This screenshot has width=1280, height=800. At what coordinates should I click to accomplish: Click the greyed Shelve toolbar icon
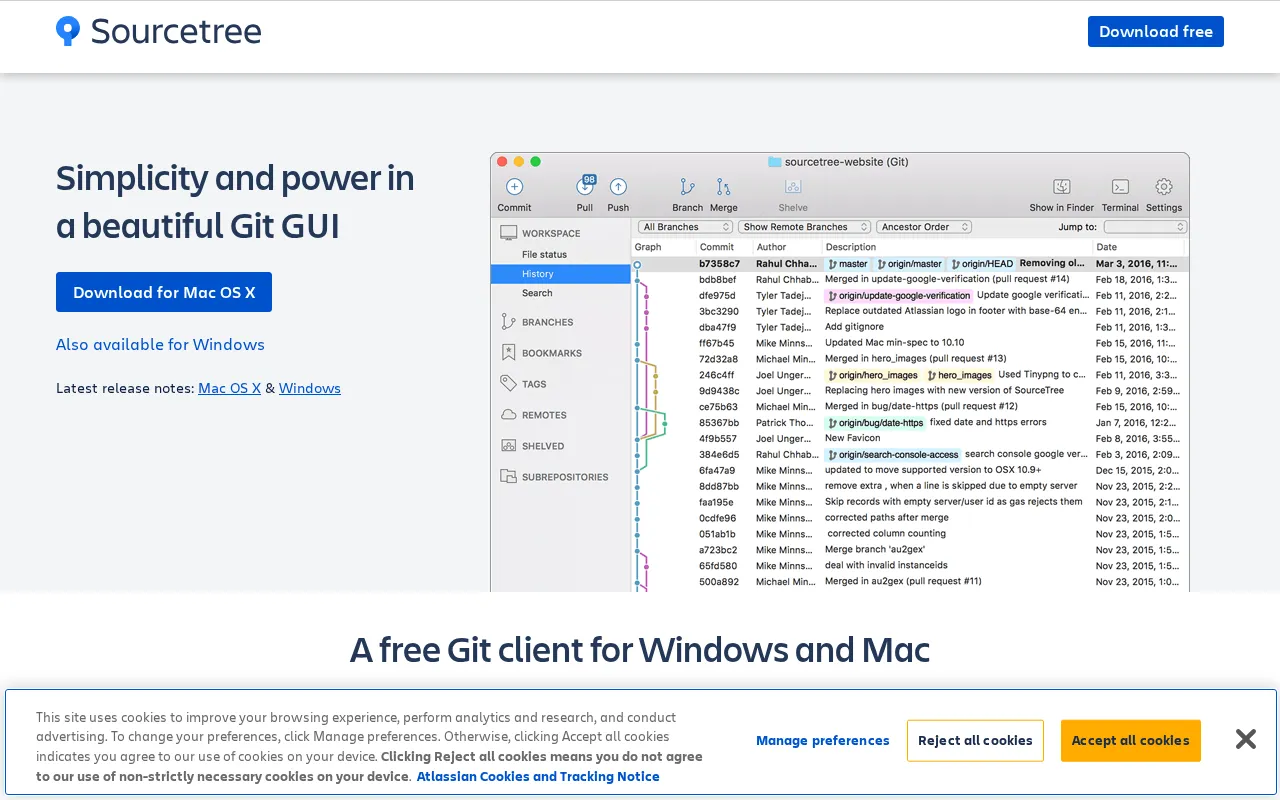coord(793,186)
